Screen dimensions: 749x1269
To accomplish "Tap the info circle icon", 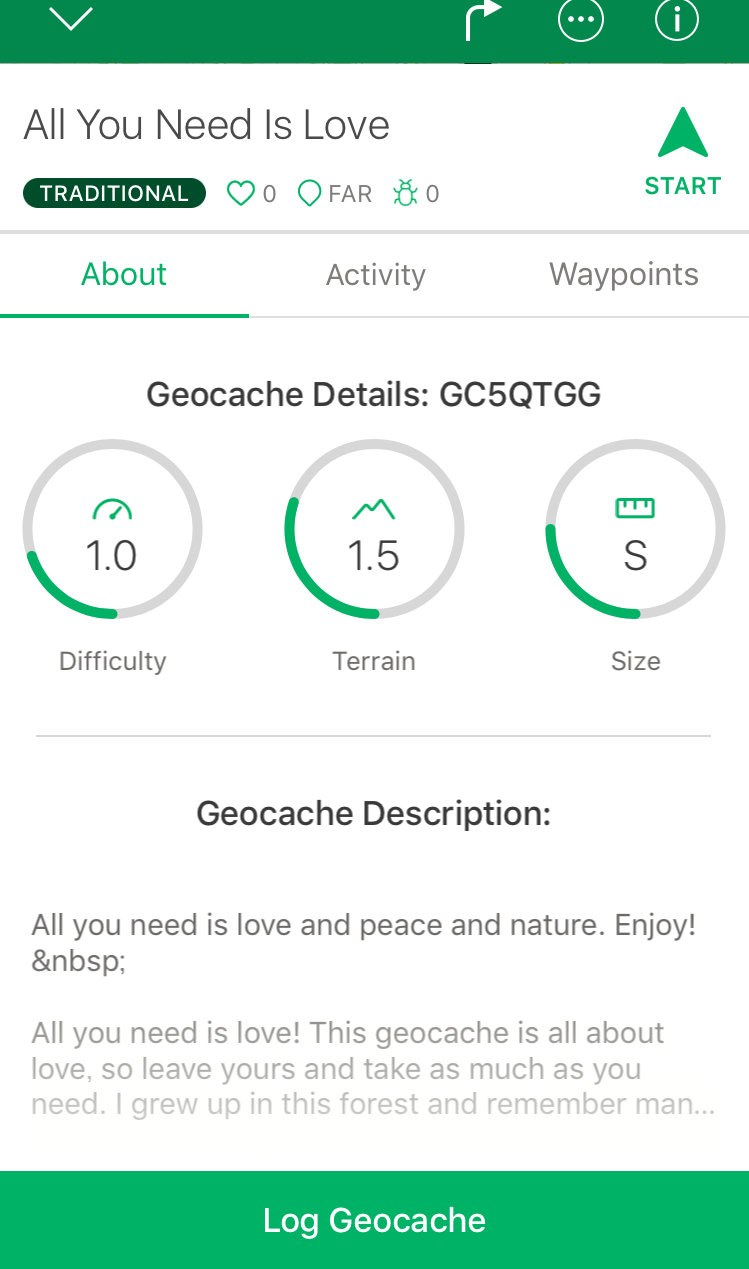I will (x=676, y=20).
